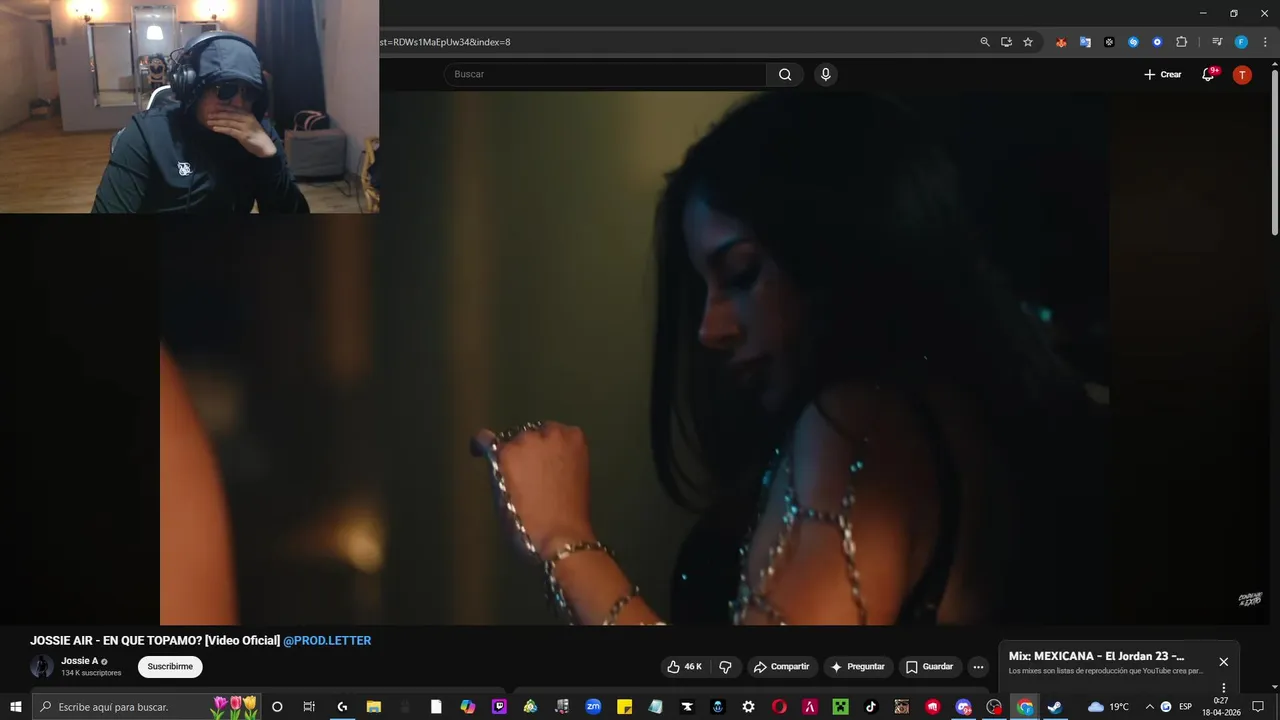This screenshot has width=1280, height=720.
Task: Open YouTube notifications bell
Action: coord(1208,74)
